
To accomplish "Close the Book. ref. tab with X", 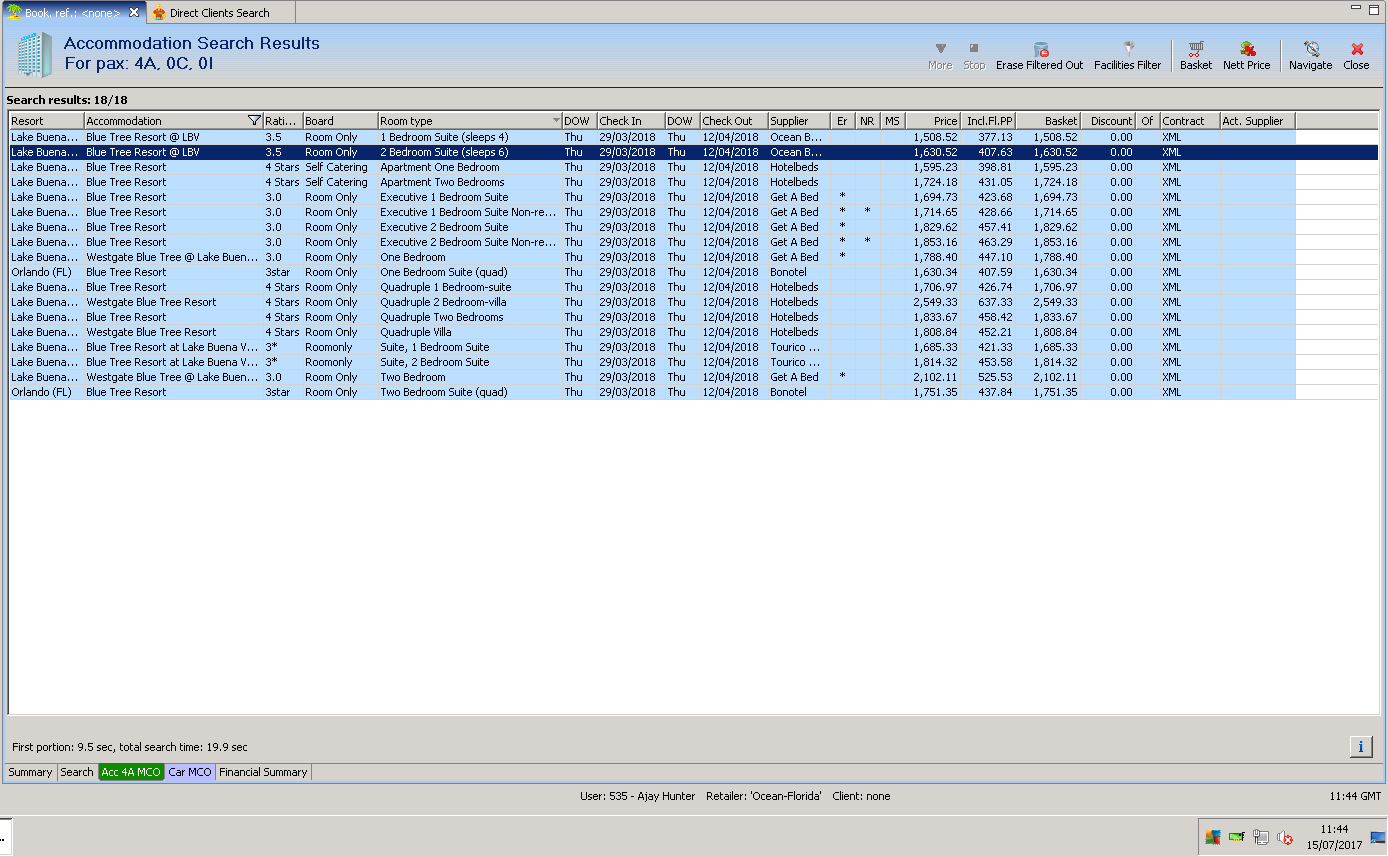I will (134, 12).
